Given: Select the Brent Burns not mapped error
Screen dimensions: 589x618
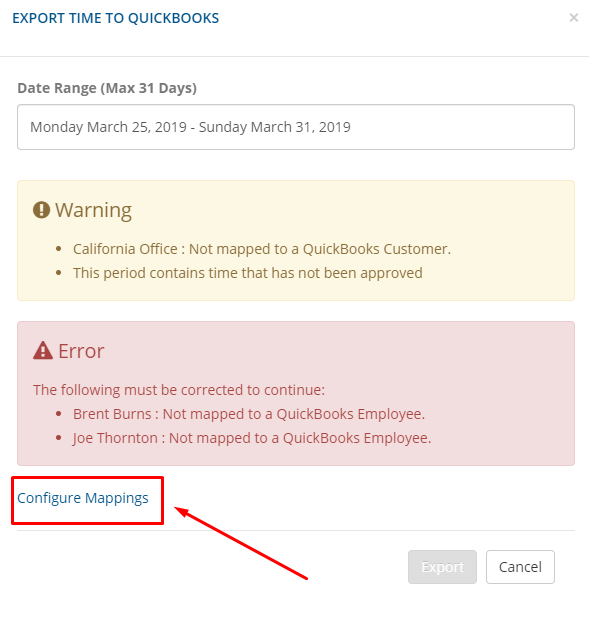Looking at the screenshot, I should tap(249, 414).
